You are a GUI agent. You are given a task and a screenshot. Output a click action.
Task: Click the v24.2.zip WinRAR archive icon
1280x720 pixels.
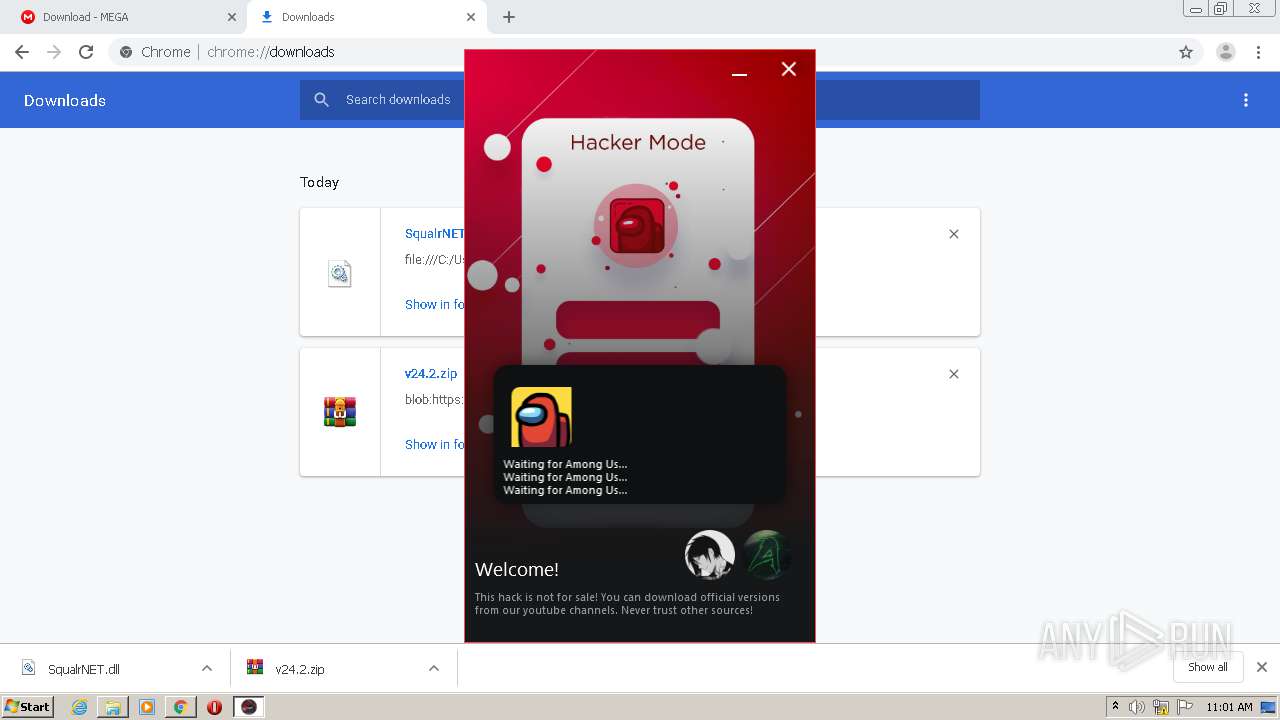(340, 411)
